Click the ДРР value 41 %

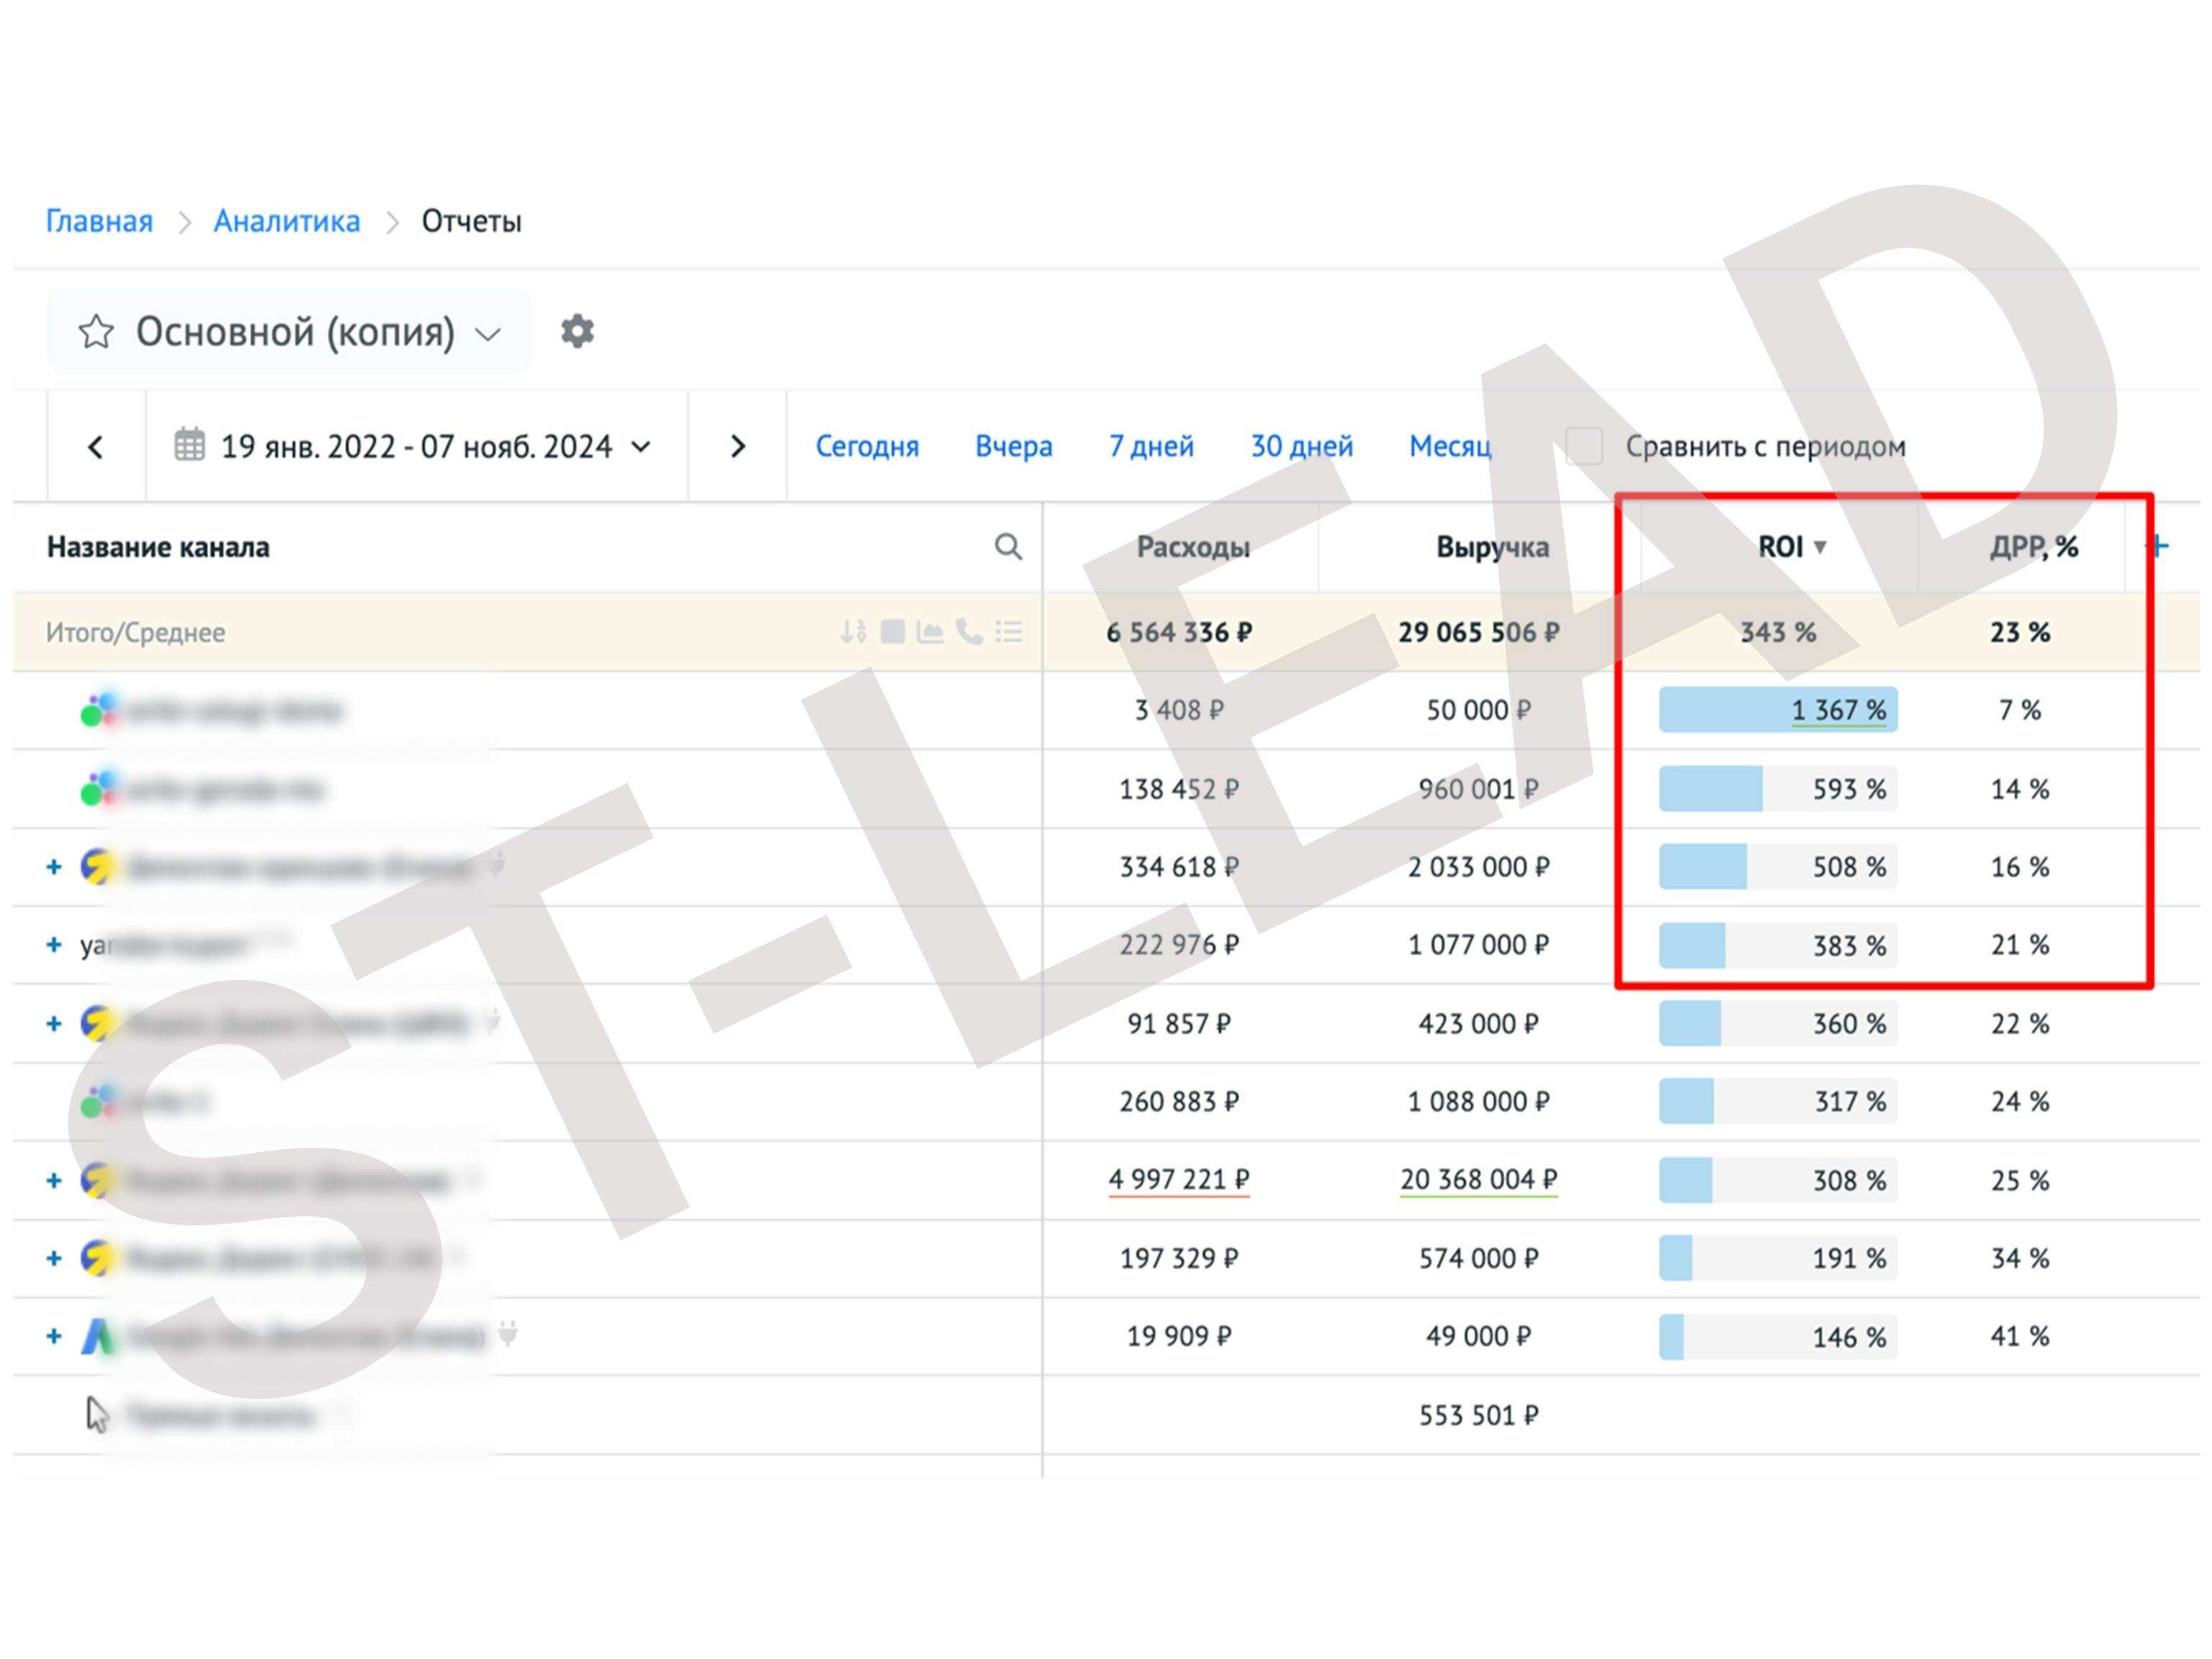point(2019,1336)
